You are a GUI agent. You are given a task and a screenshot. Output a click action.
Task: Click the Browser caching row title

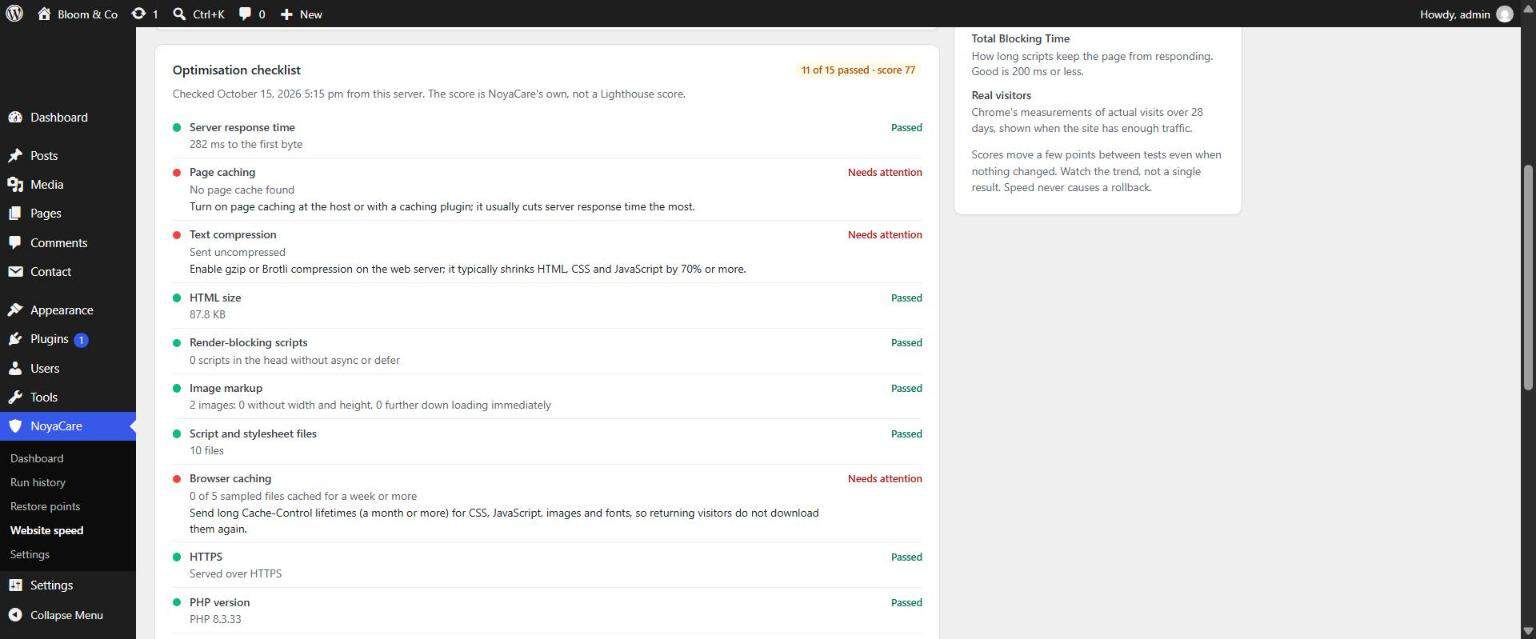point(230,478)
